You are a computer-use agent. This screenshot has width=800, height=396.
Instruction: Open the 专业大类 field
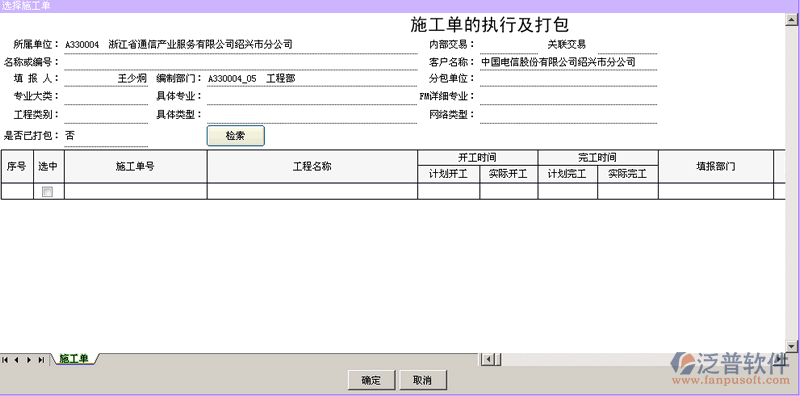click(x=106, y=96)
